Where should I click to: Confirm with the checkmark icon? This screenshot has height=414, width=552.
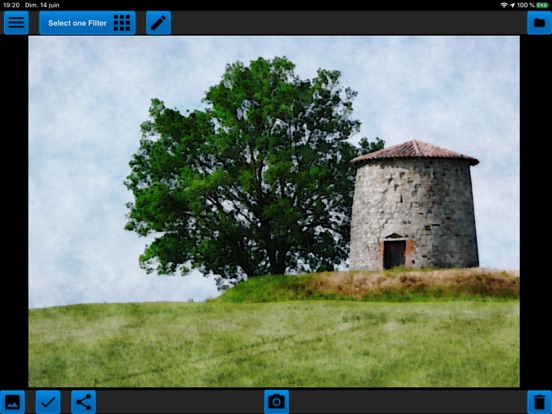click(x=48, y=402)
